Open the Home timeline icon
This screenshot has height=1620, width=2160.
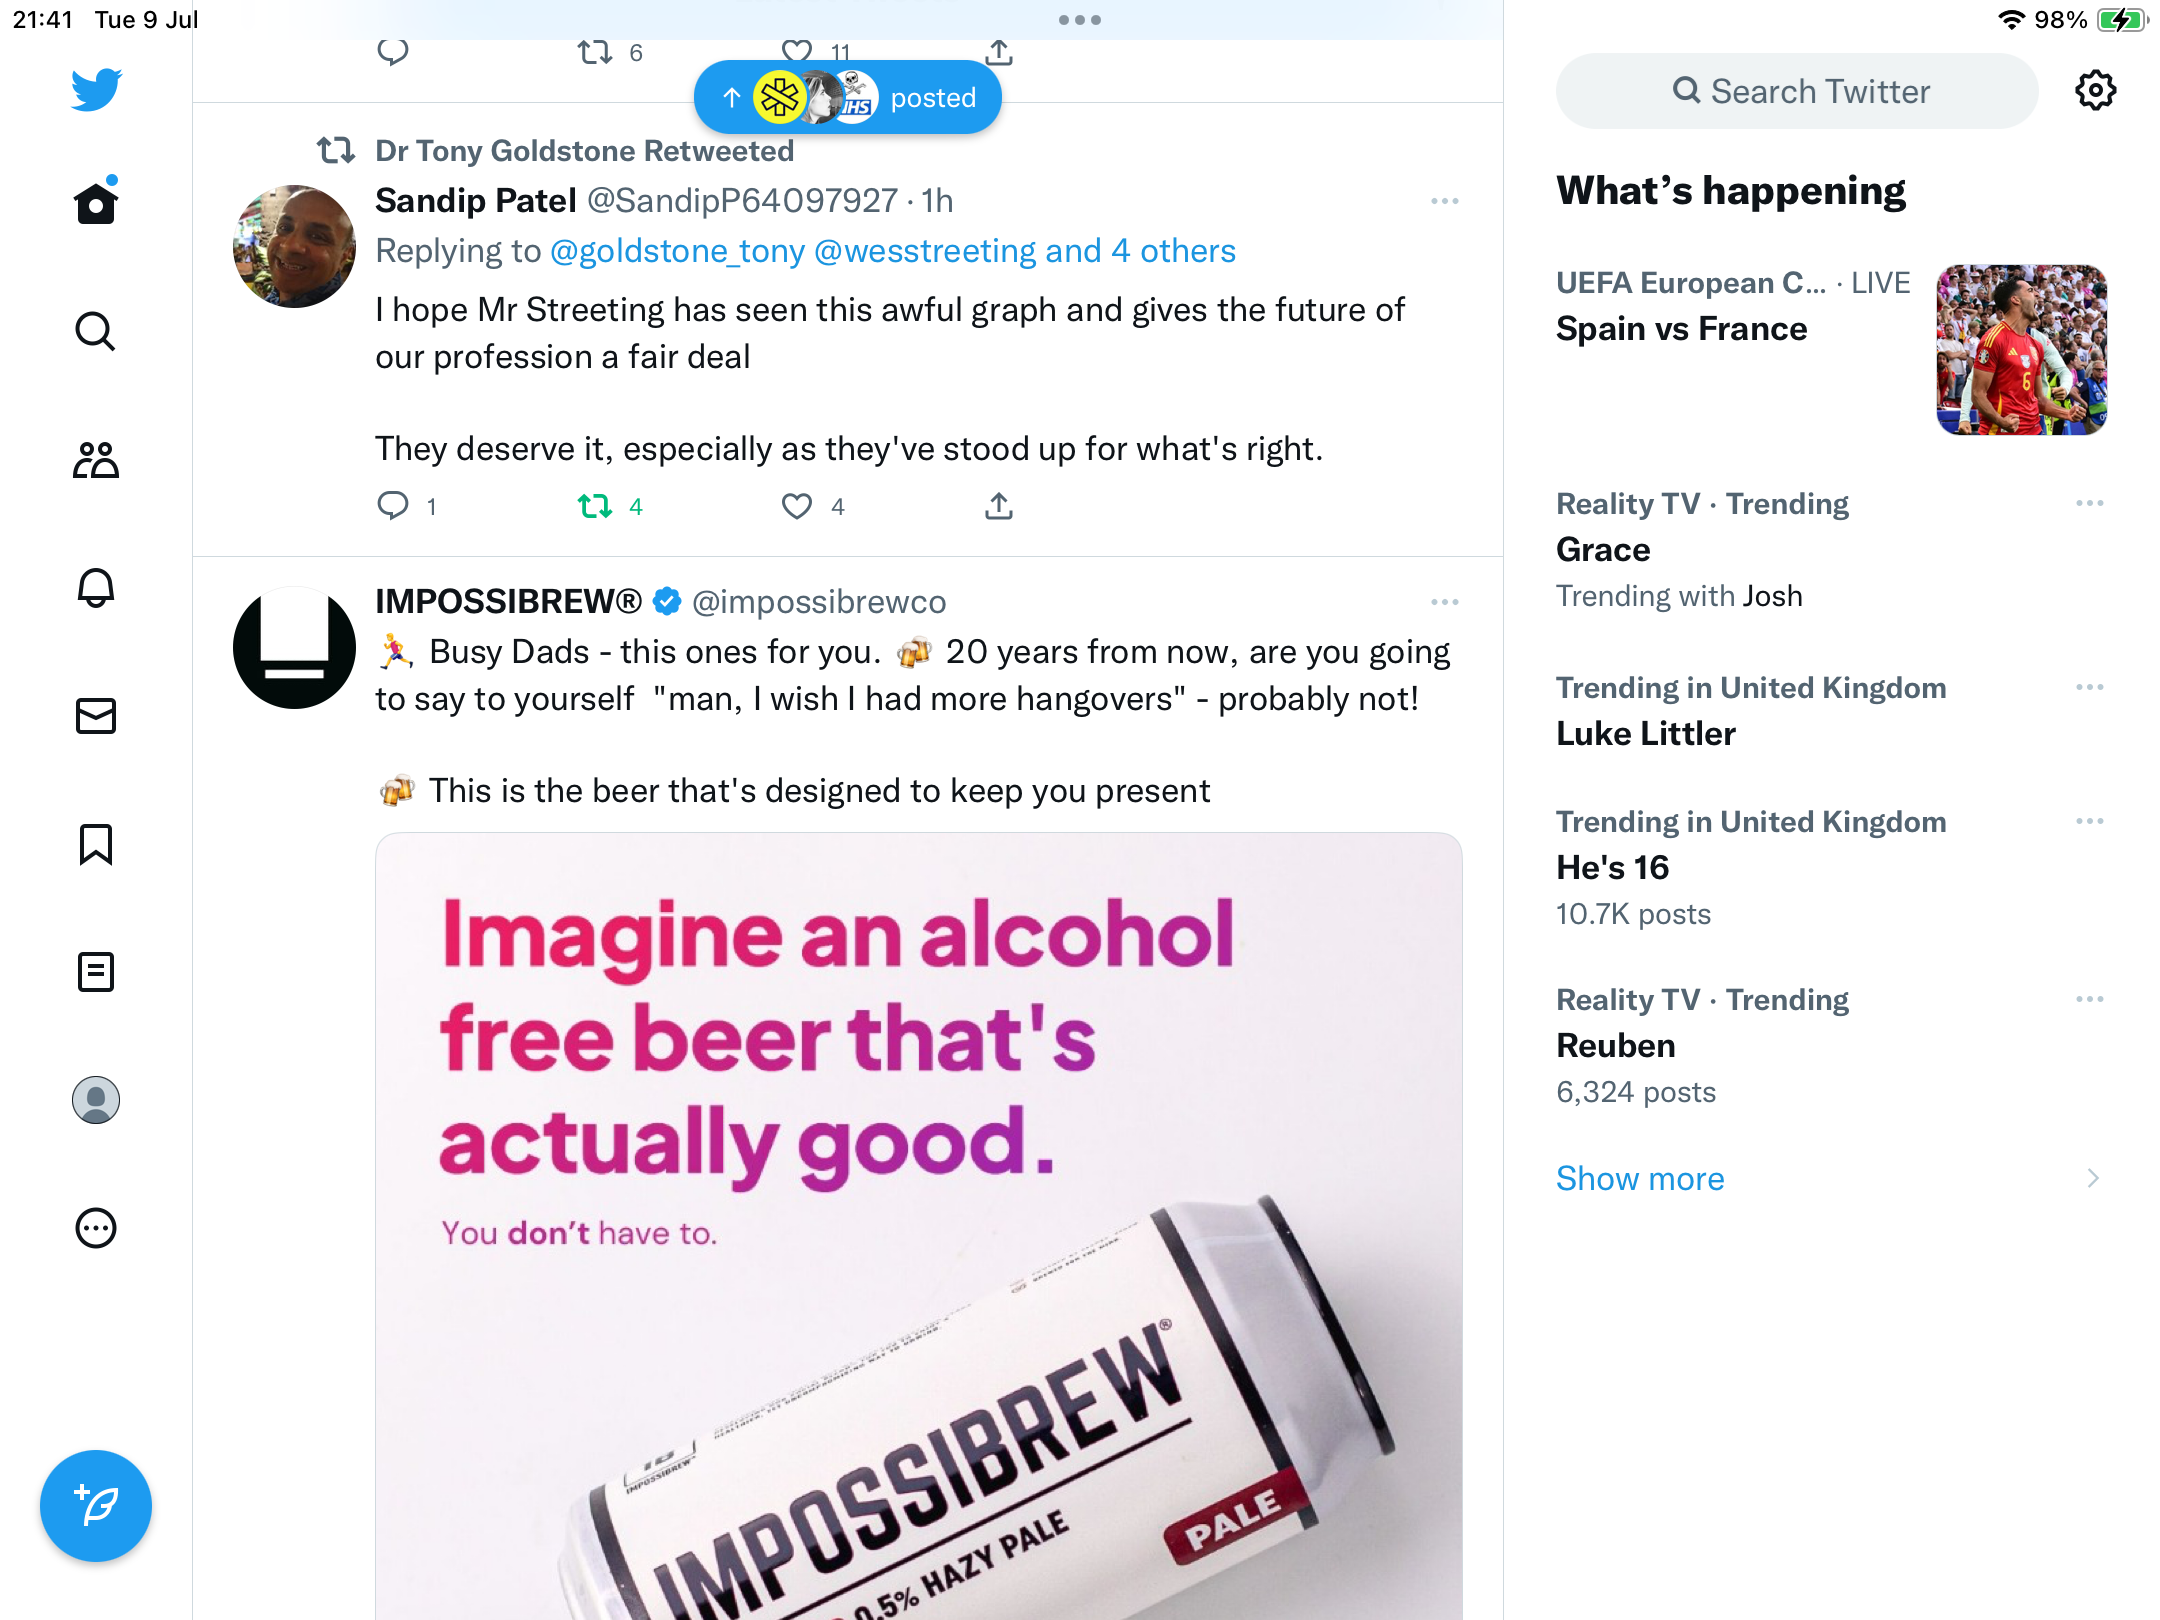[x=96, y=204]
